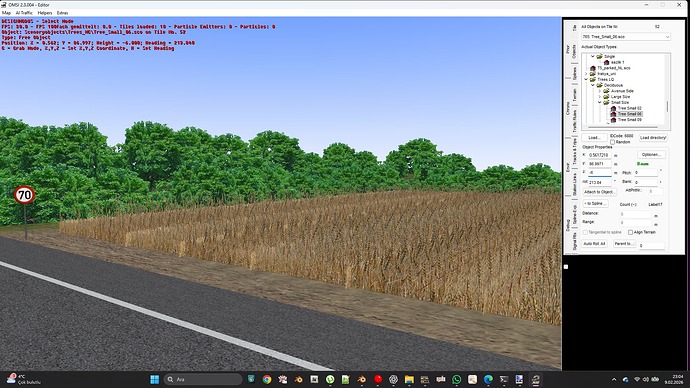690x388 pixels.
Task: Click the Load... button
Action: coord(594,138)
